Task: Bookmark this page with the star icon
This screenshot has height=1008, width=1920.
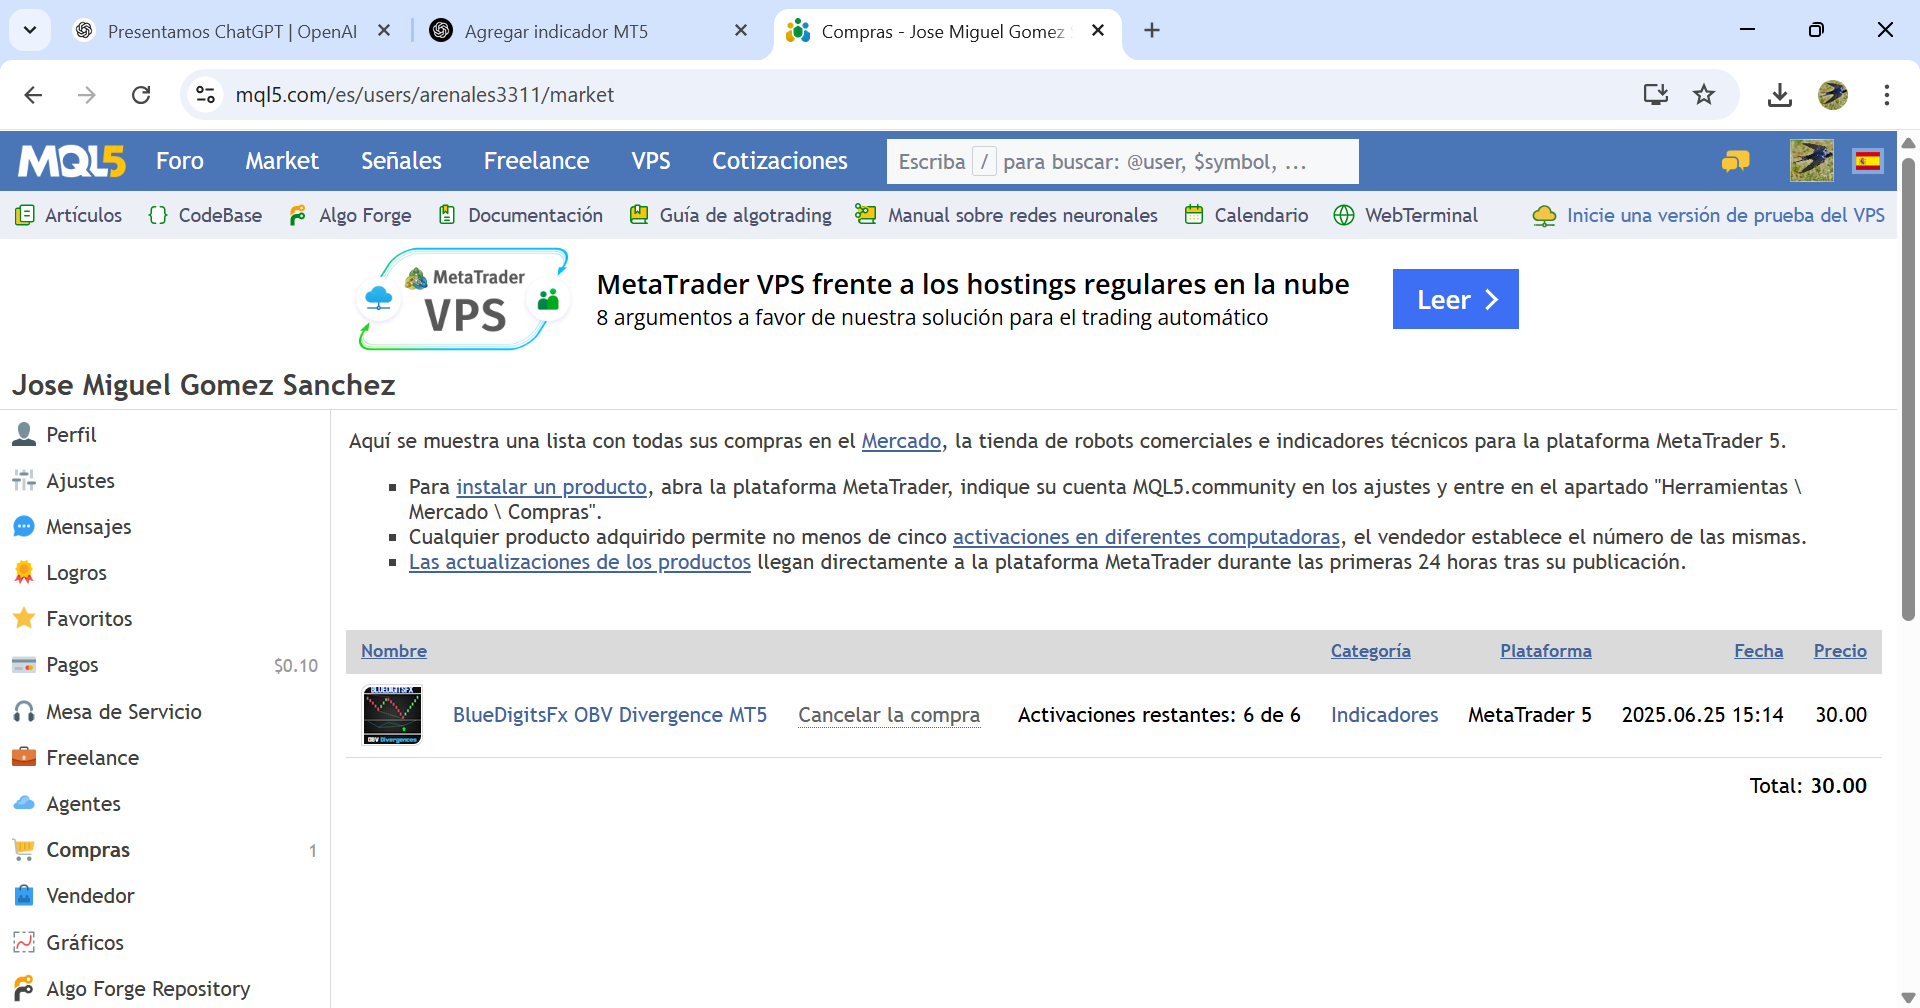Action: [x=1704, y=94]
